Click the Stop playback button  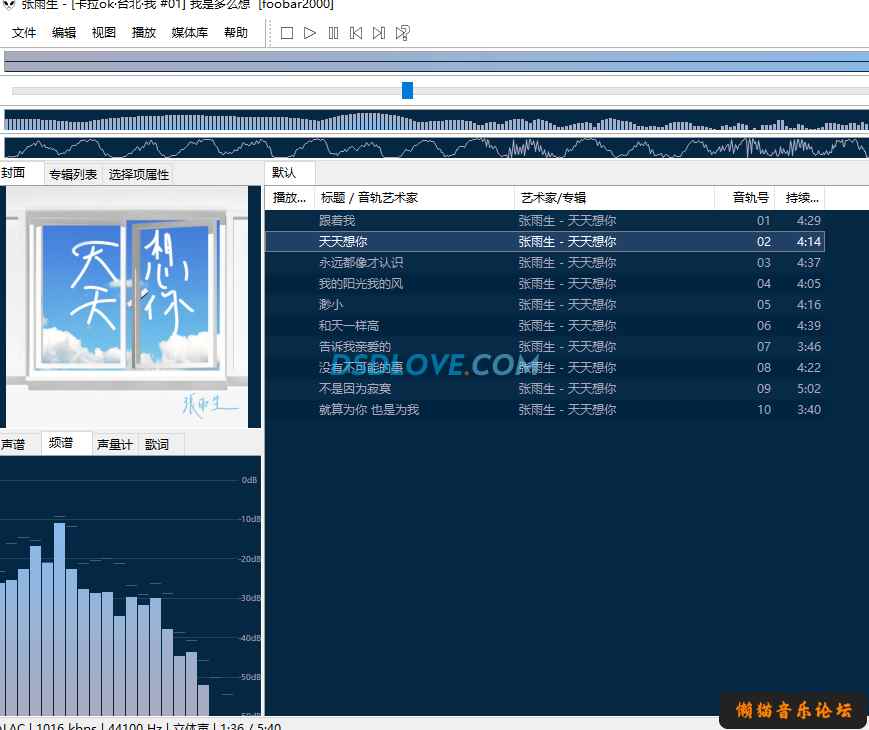pos(287,33)
